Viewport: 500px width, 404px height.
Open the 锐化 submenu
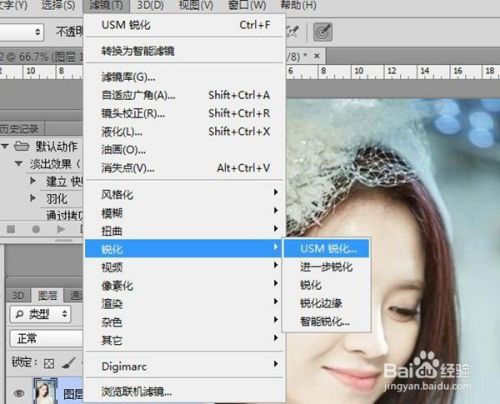184,249
